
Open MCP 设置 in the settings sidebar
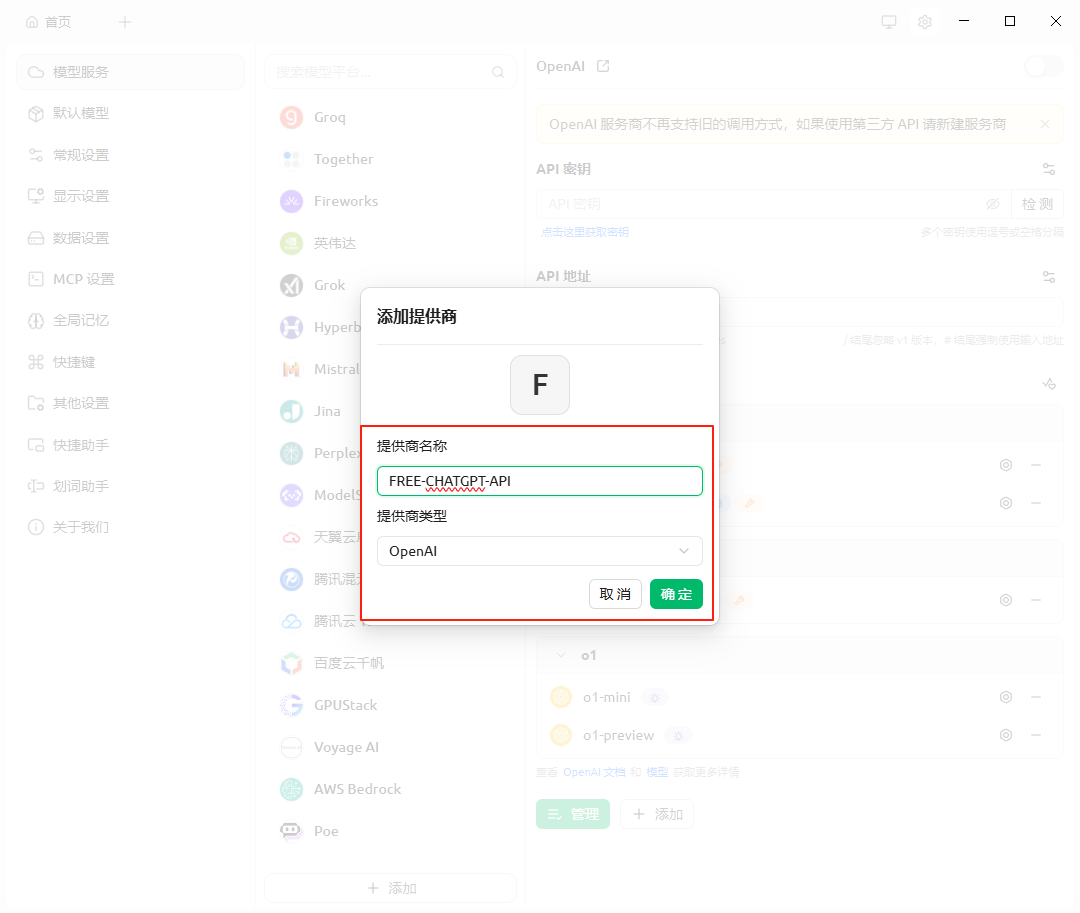130,279
